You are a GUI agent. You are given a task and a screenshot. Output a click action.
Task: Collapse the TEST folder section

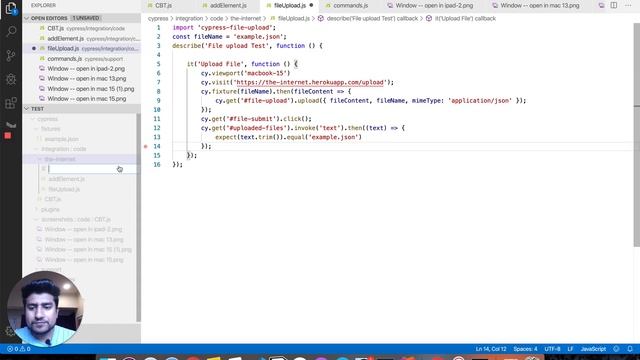[27, 109]
